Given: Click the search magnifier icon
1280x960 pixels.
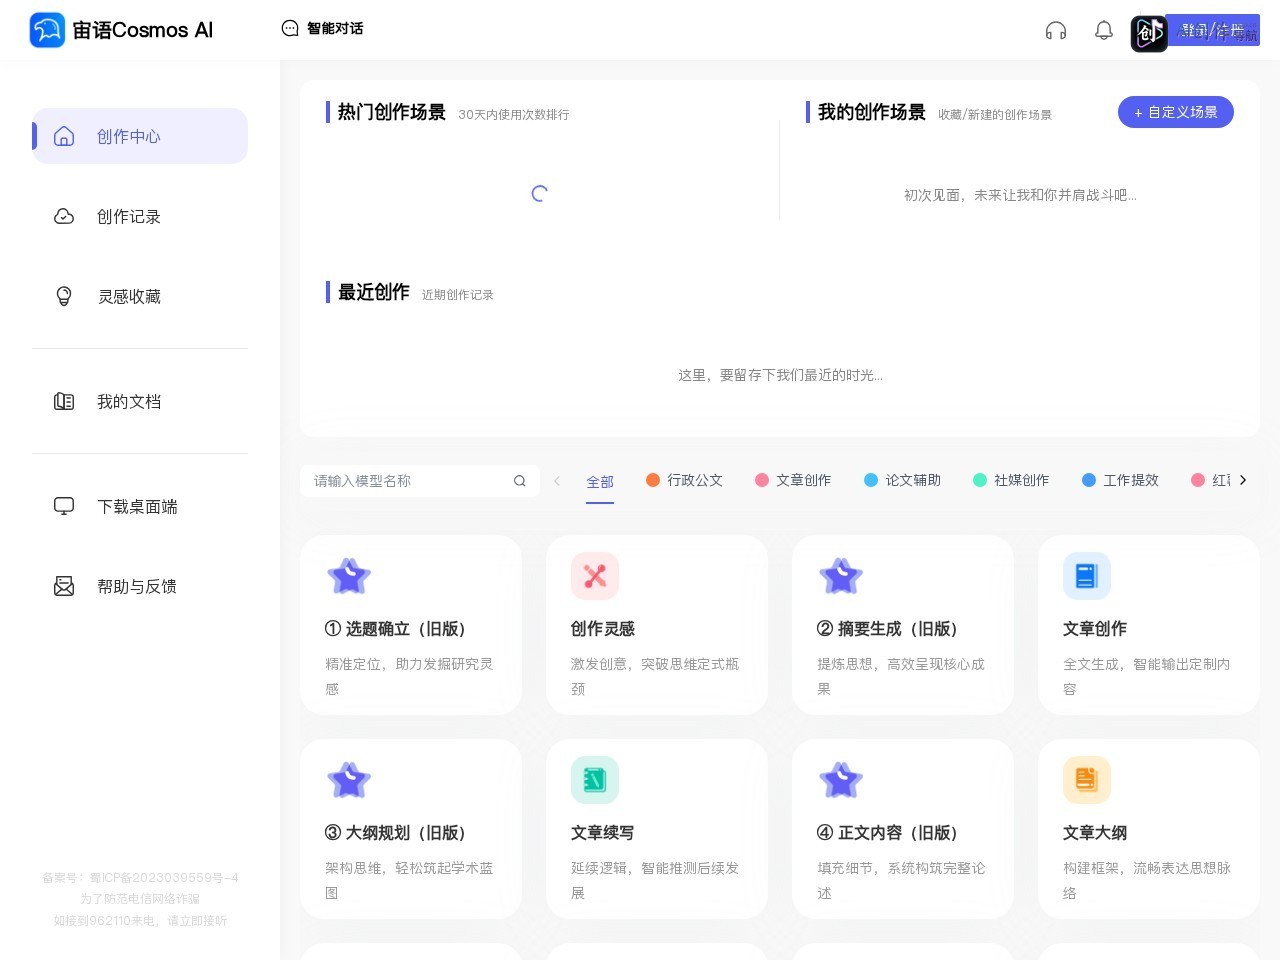Looking at the screenshot, I should click(520, 481).
